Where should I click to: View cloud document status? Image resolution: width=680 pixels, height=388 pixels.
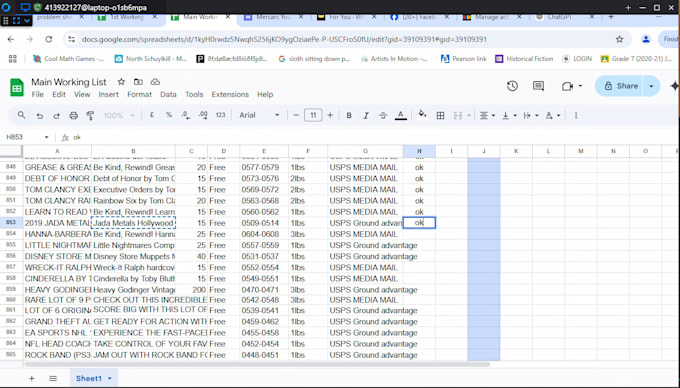(155, 82)
